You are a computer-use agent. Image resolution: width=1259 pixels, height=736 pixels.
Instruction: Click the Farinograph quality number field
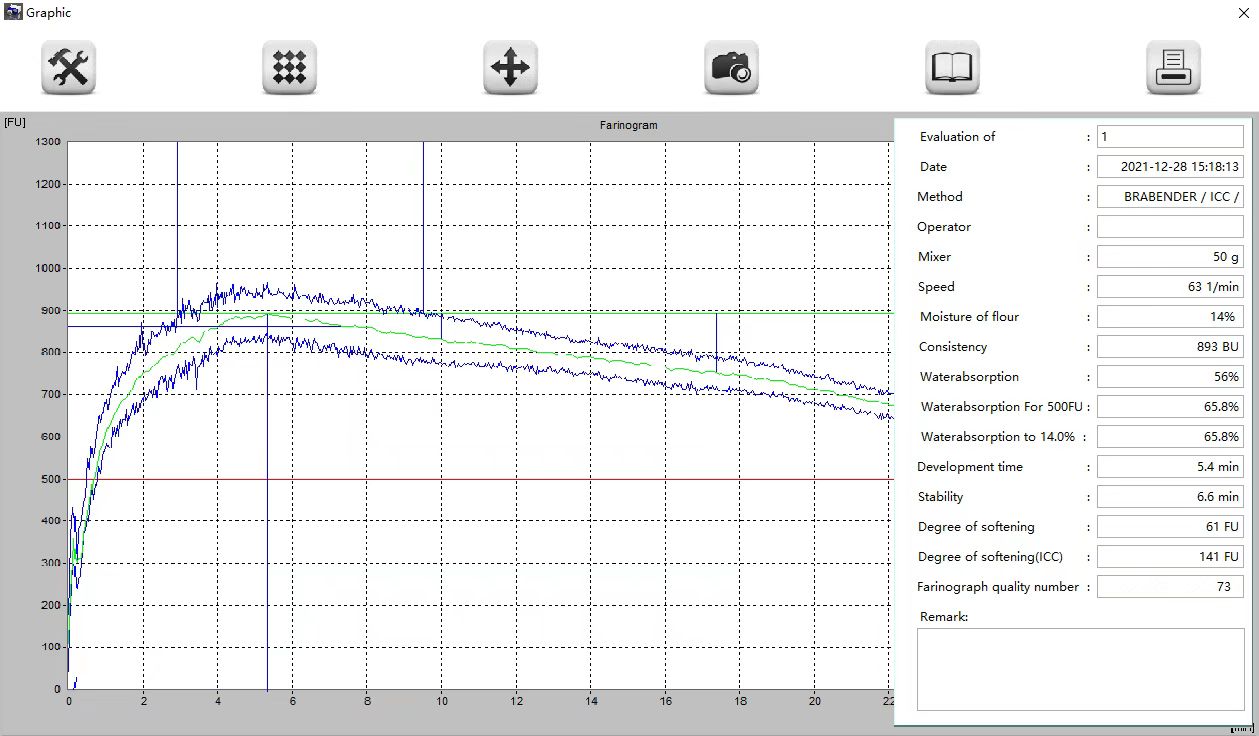[x=1170, y=587]
